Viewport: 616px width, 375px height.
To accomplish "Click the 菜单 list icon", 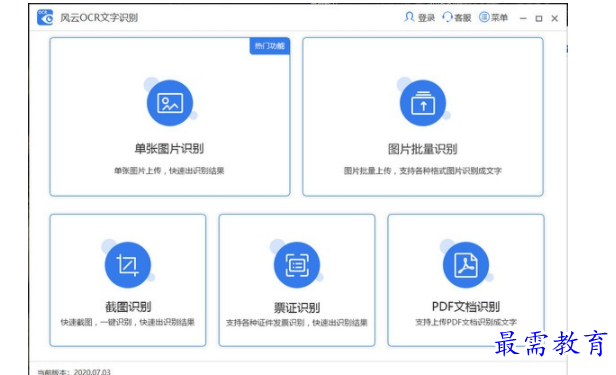I will pyautogui.click(x=484, y=17).
